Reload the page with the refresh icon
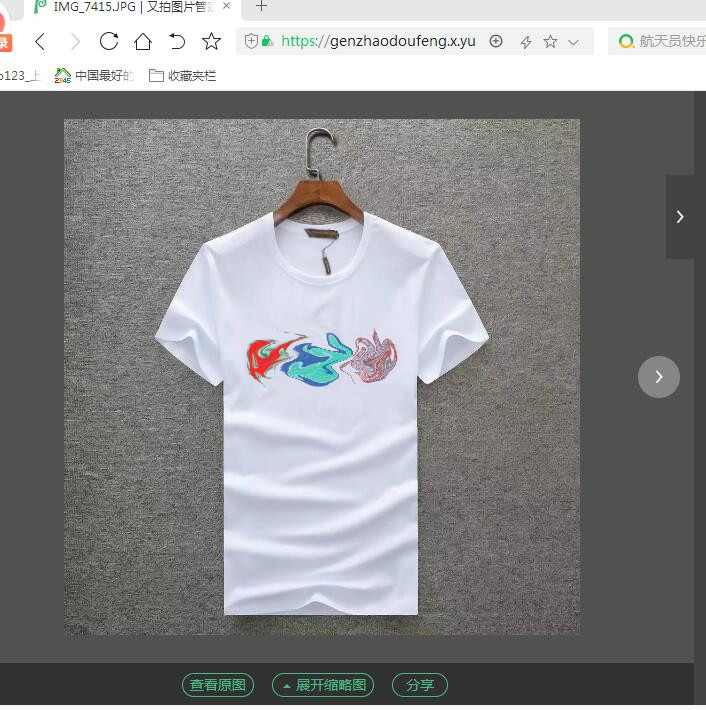The height and width of the screenshot is (710, 706). point(109,41)
